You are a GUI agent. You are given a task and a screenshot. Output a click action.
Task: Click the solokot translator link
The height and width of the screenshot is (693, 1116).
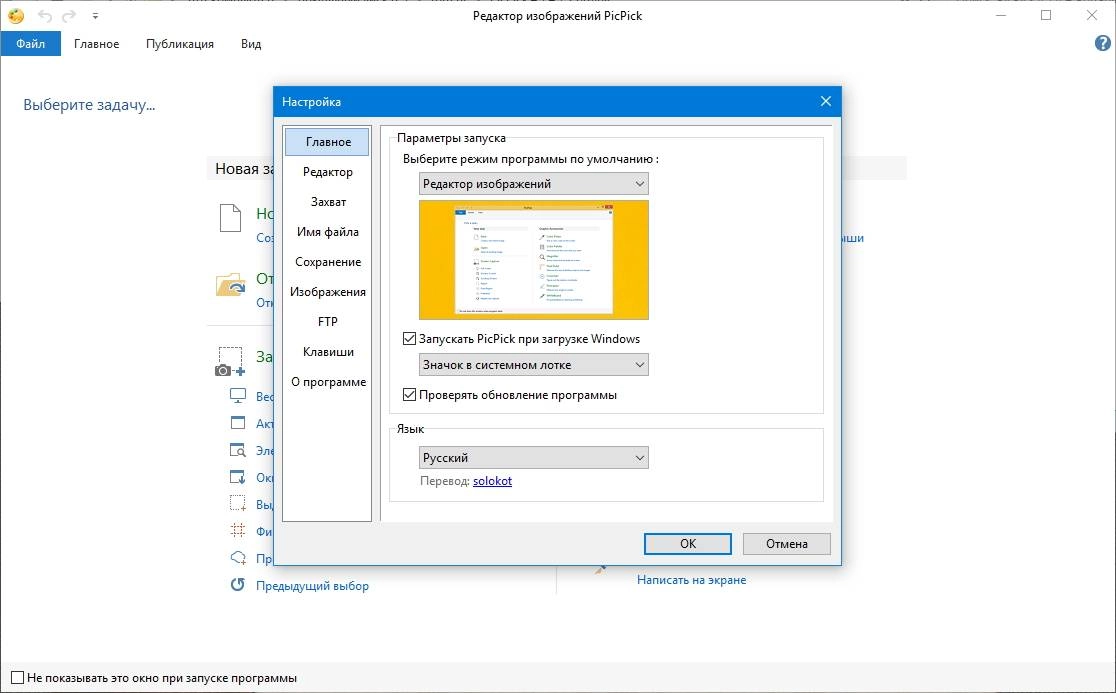(x=492, y=481)
